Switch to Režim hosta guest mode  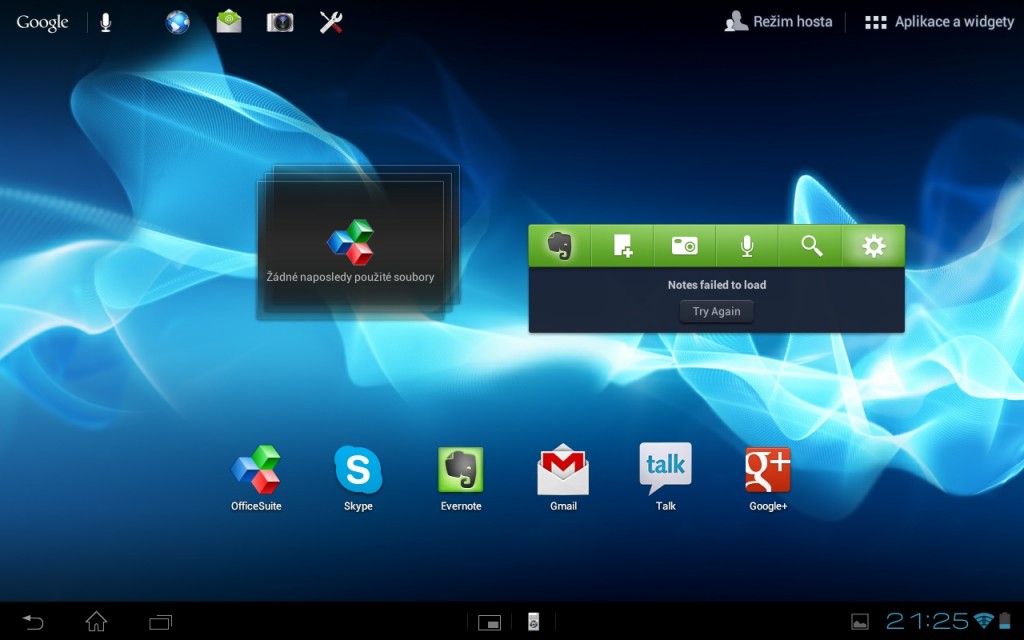coord(778,22)
